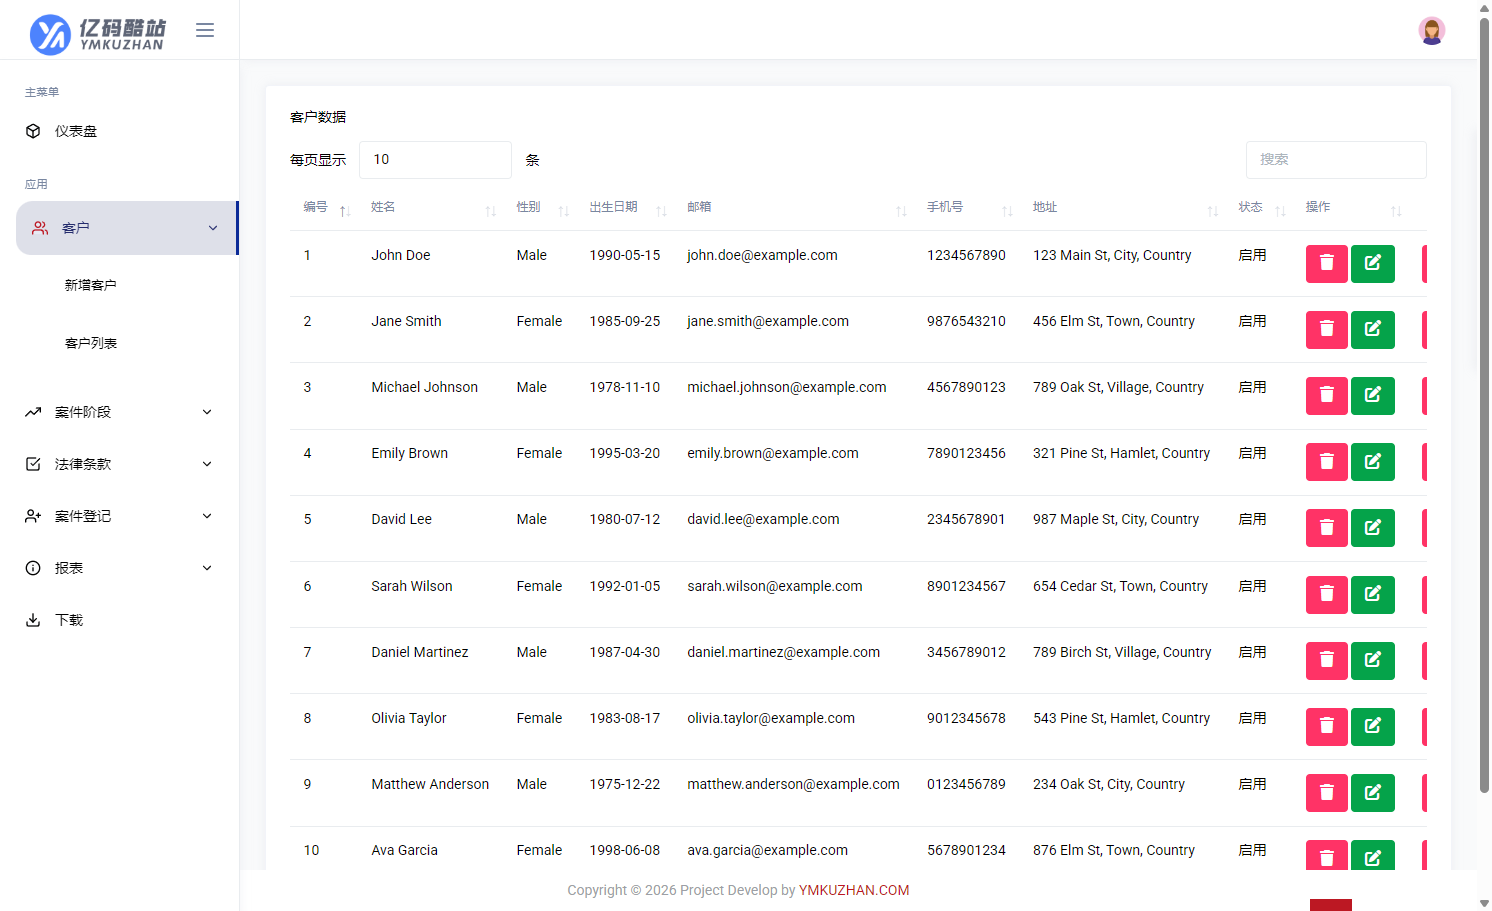Delete the Olivia Taylor record
The width and height of the screenshot is (1492, 911).
(x=1326, y=726)
